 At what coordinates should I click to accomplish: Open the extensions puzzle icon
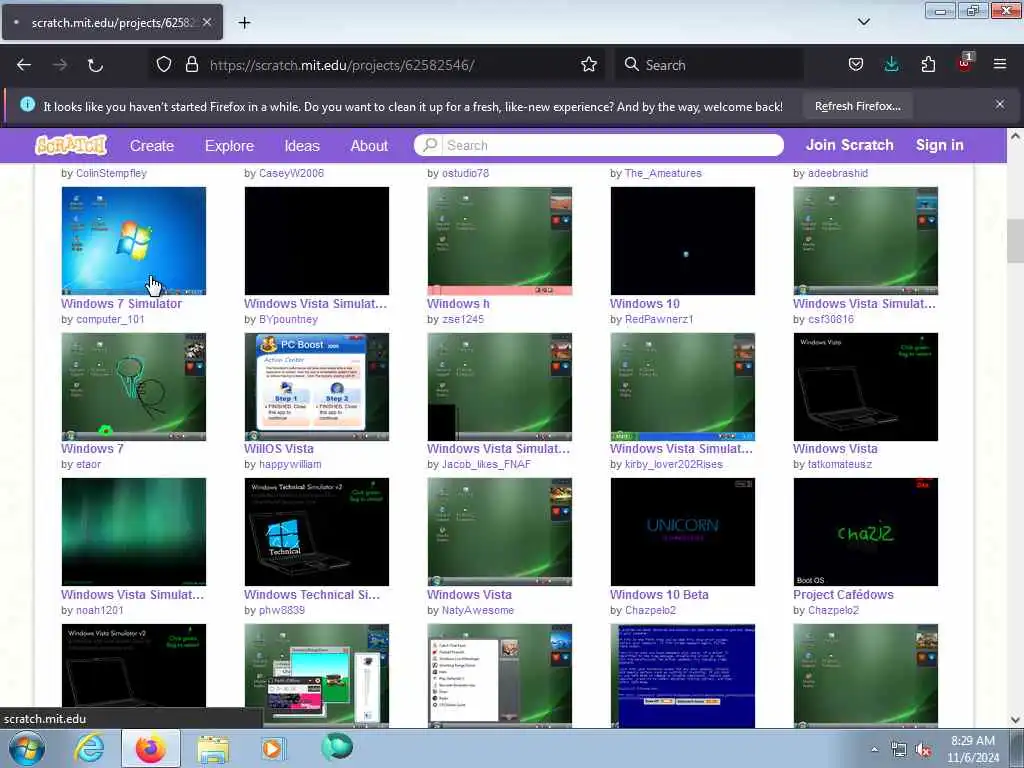tap(928, 64)
